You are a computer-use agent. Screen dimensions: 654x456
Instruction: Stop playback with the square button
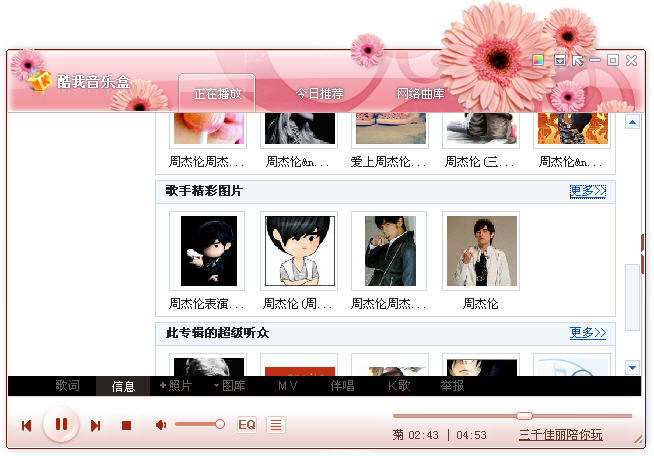(x=126, y=426)
